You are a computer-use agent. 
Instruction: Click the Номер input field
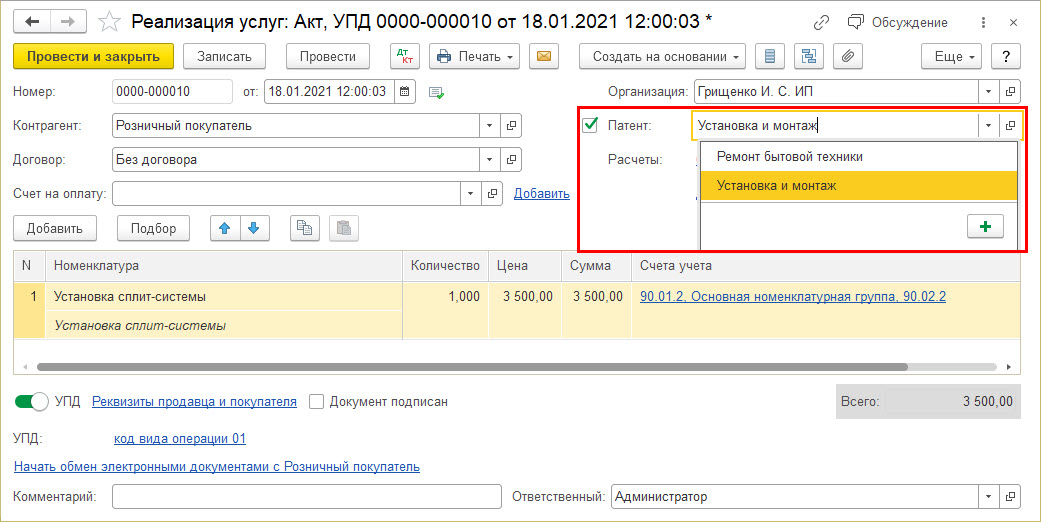(x=173, y=92)
